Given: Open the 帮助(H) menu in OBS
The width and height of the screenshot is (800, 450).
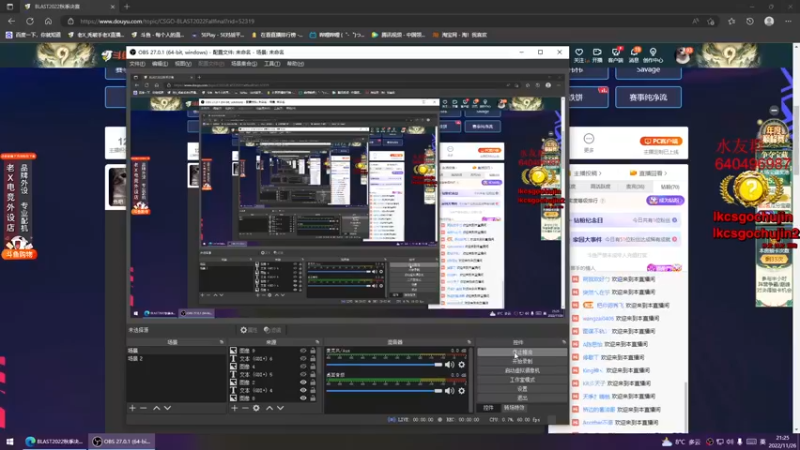Looking at the screenshot, I should 295,64.
